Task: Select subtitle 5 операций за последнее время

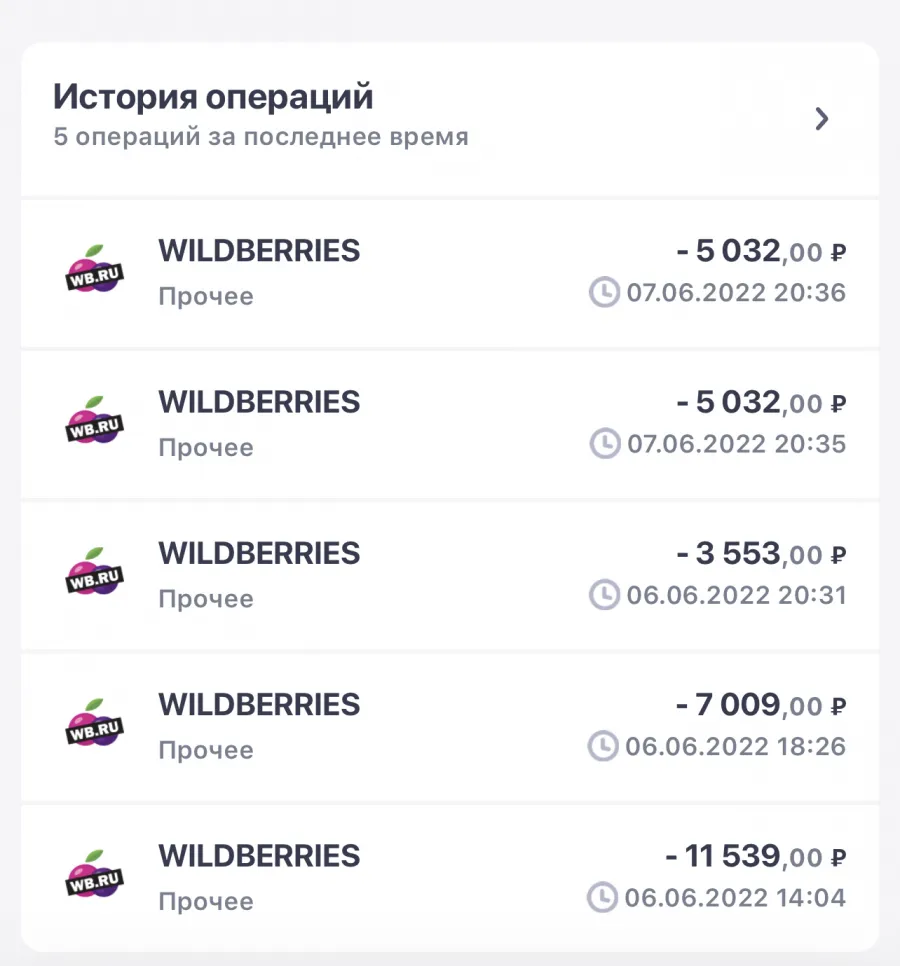Action: click(x=261, y=137)
